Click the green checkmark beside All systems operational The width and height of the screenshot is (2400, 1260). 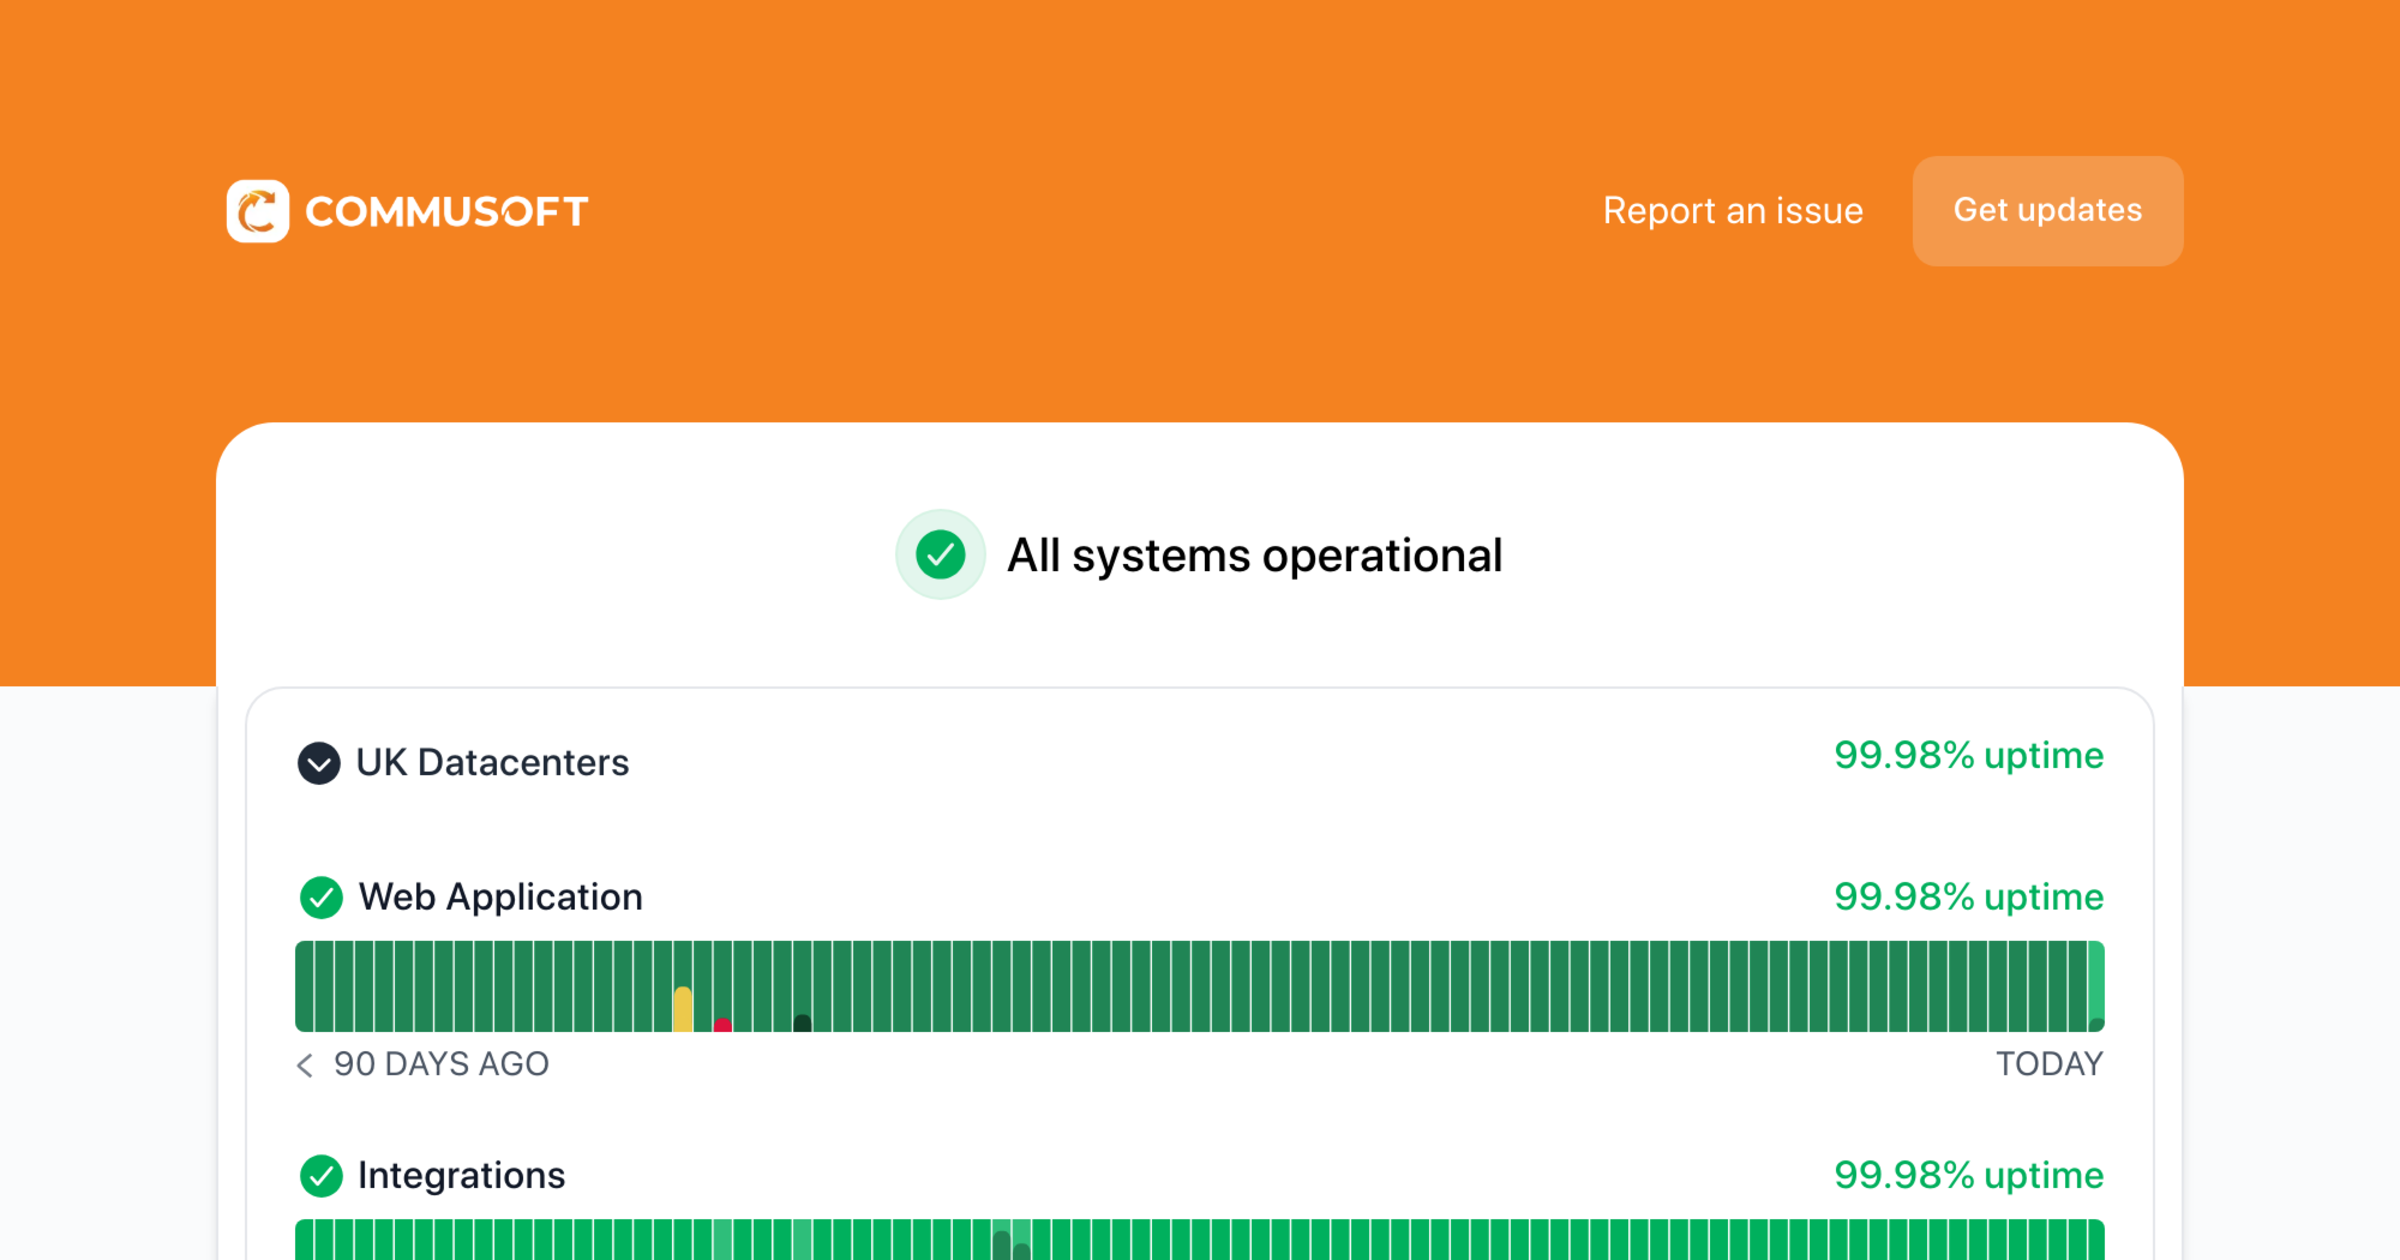coord(940,555)
